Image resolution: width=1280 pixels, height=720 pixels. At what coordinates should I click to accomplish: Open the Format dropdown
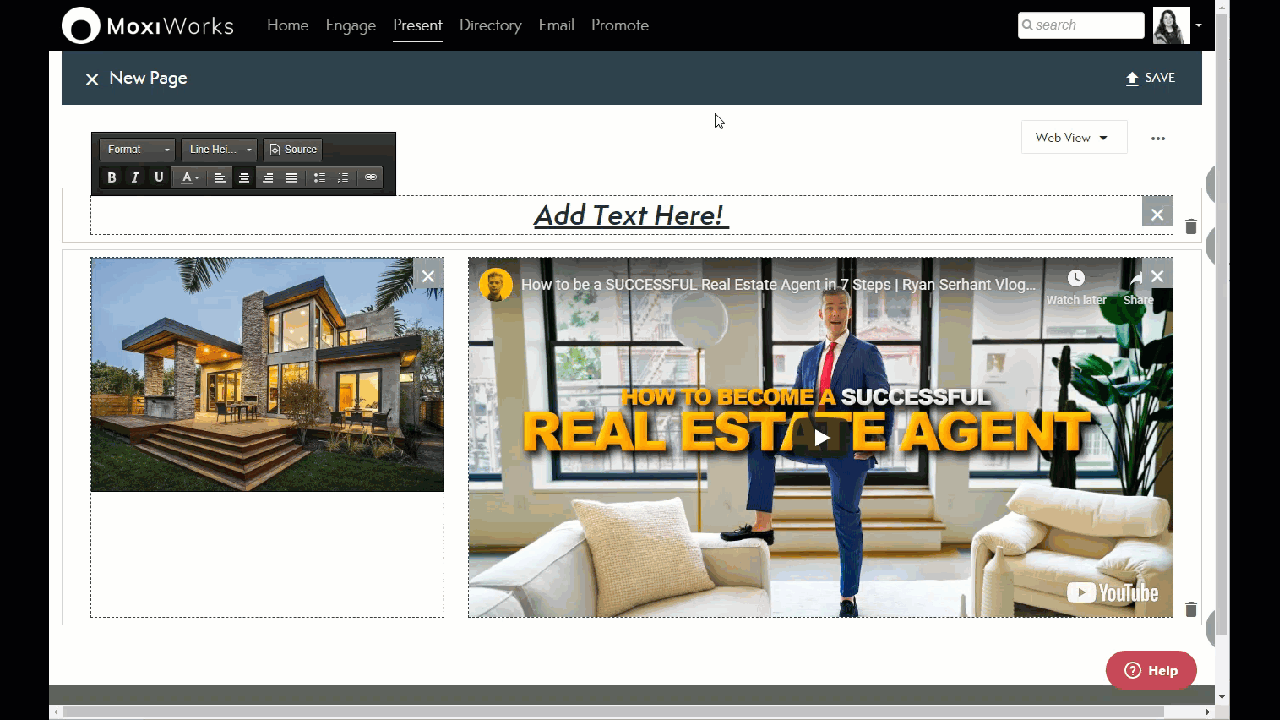point(138,150)
